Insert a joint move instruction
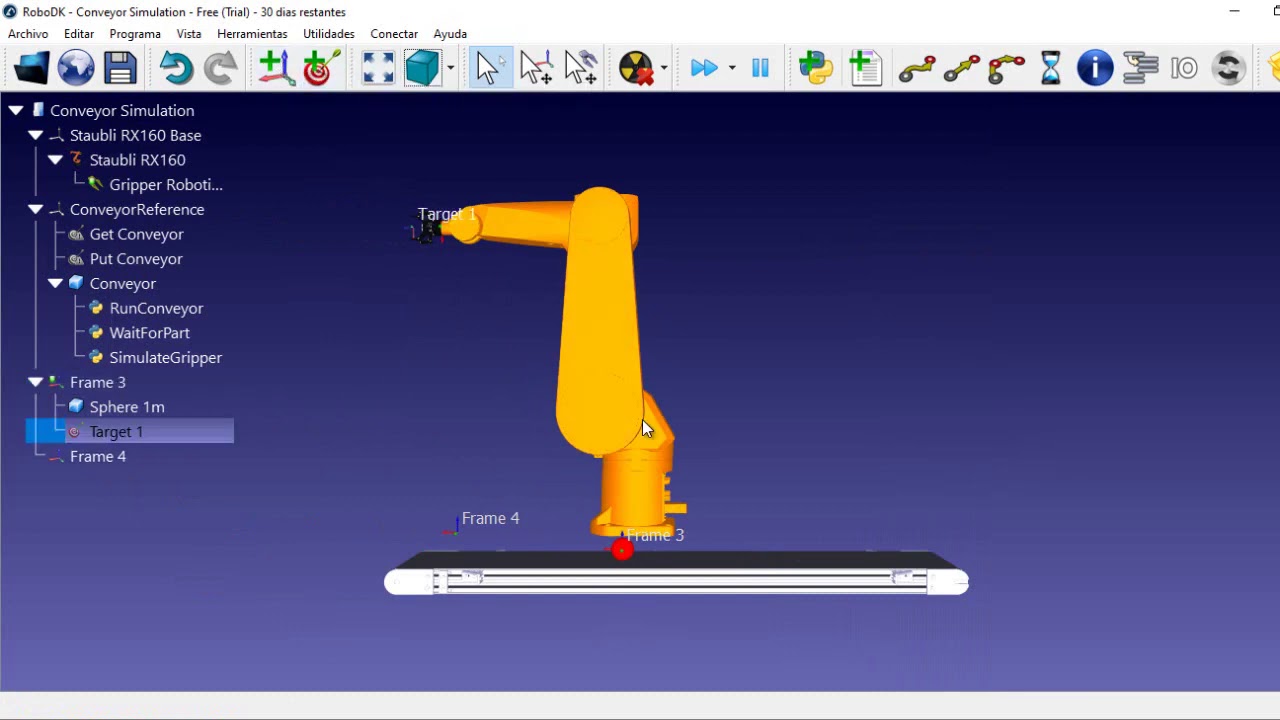The height and width of the screenshot is (720, 1280). pos(917,68)
